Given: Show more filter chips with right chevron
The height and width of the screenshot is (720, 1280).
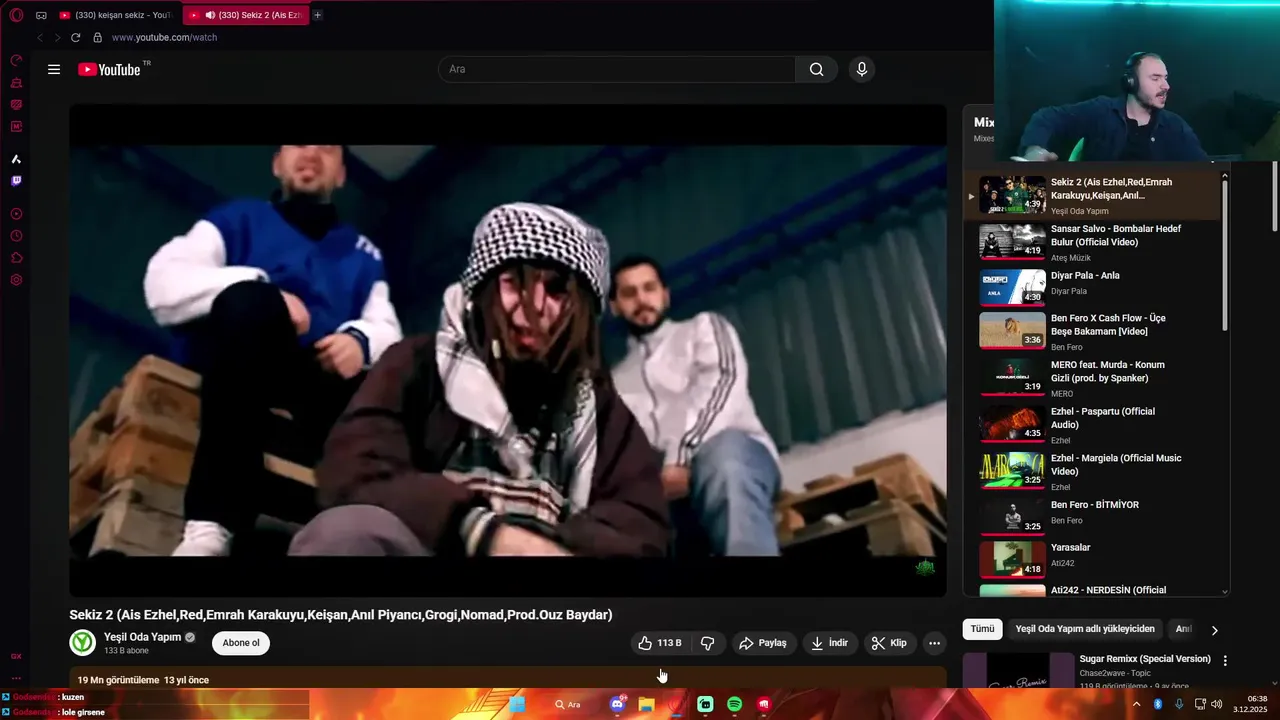Looking at the screenshot, I should click(x=1214, y=630).
